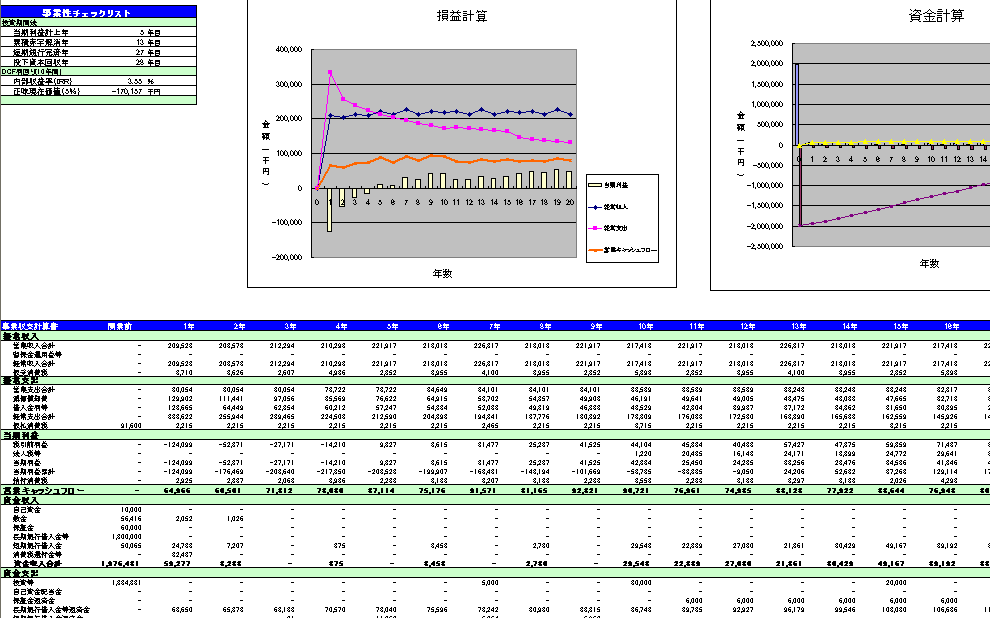990x618 pixels.
Task: Select the 2,052 cell in the 1年 column
Action: pyautogui.click(x=184, y=518)
